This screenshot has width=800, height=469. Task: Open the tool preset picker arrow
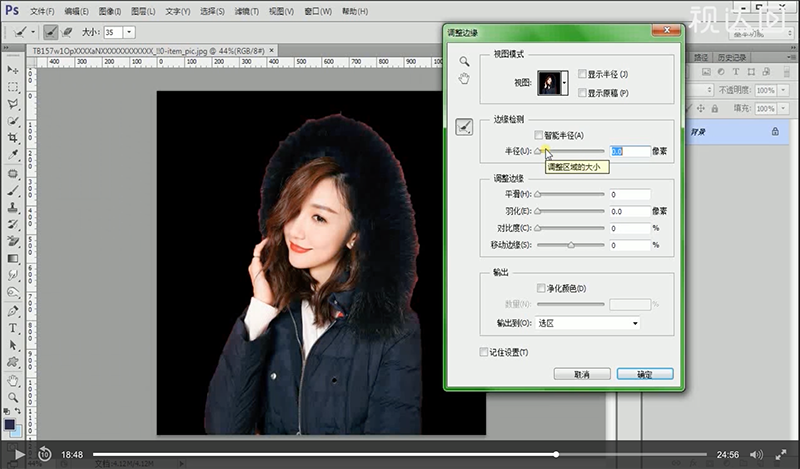click(33, 32)
